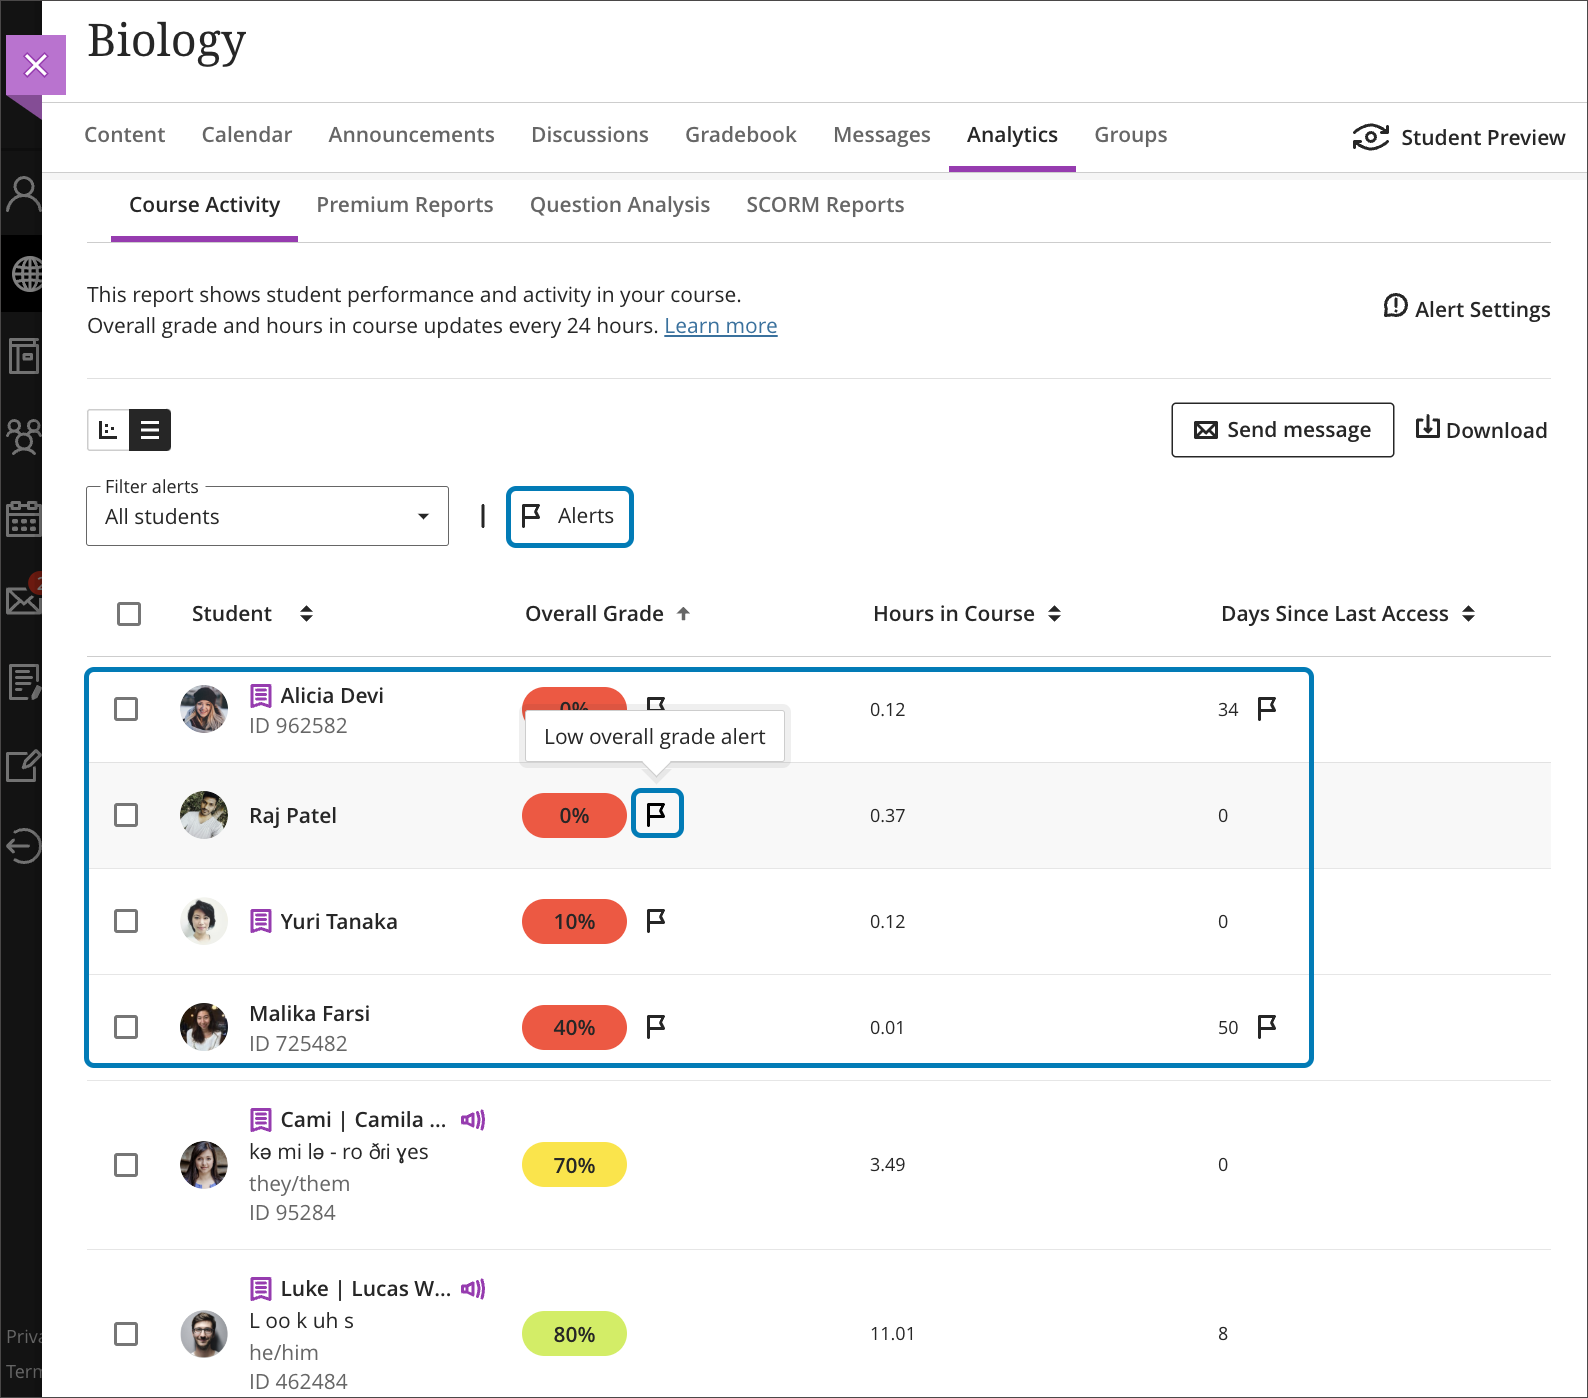The image size is (1588, 1398).
Task: Select all students checkbox in header
Action: [129, 614]
